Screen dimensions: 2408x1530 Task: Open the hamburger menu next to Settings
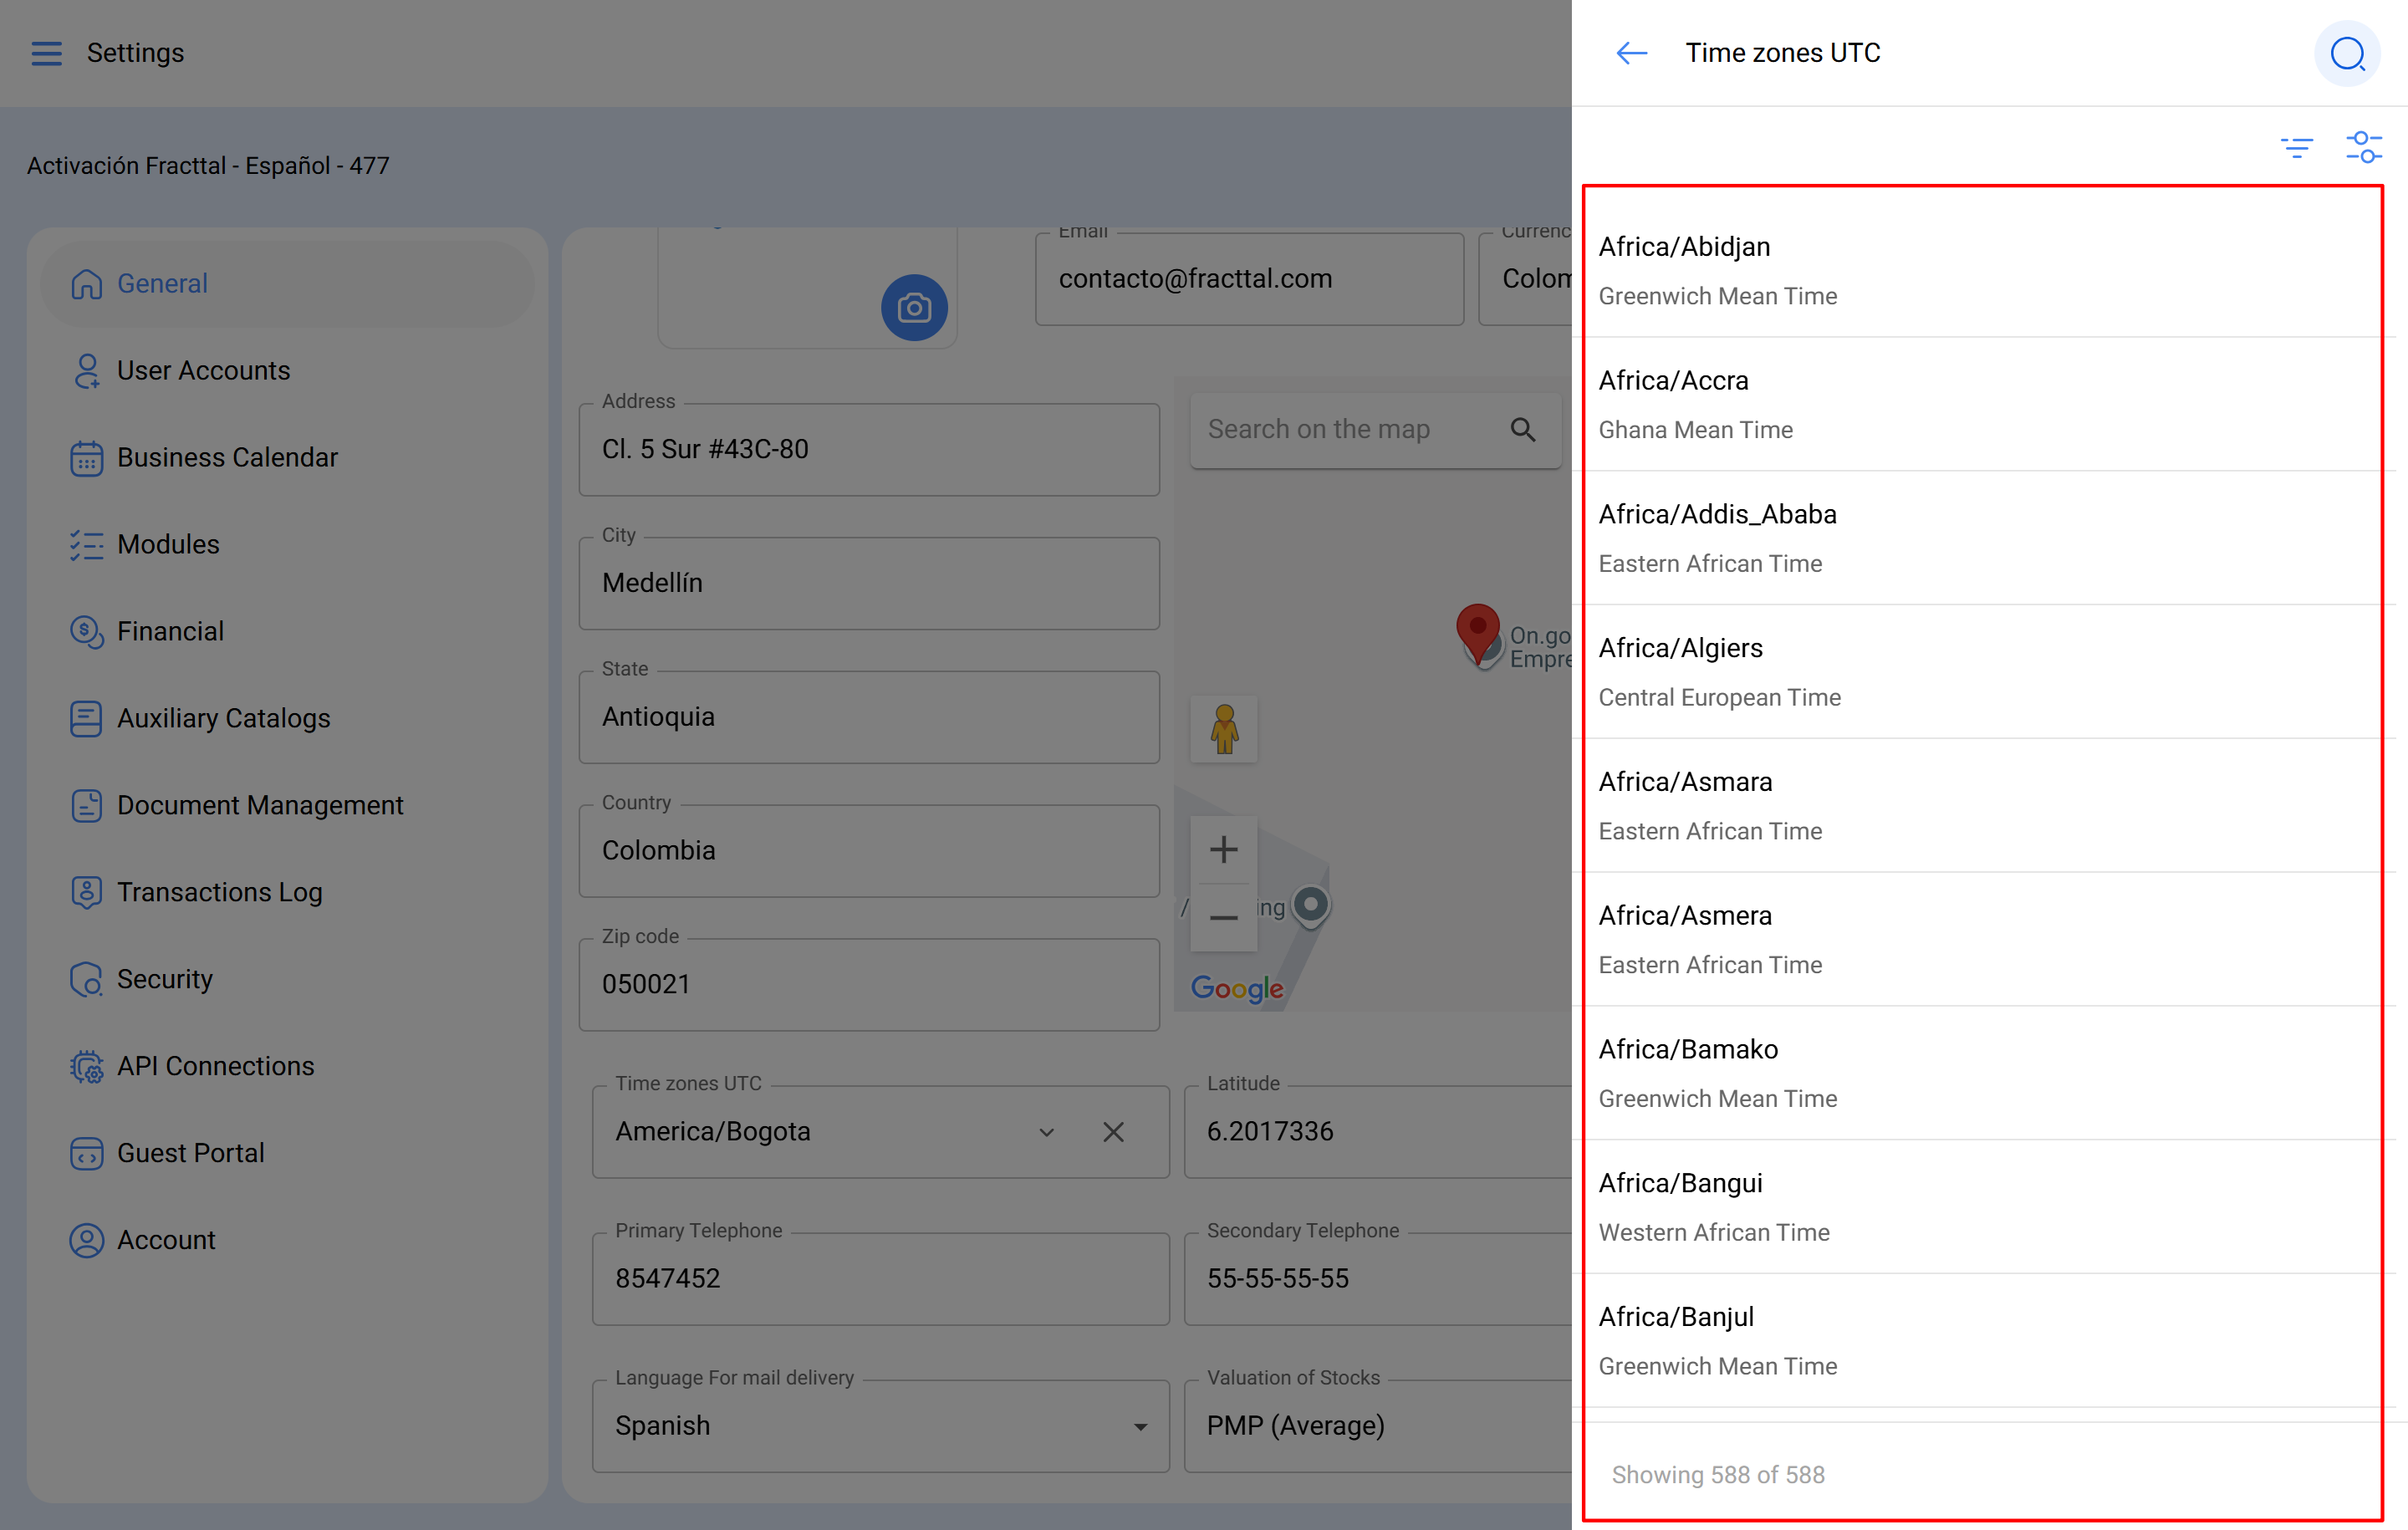tap(46, 53)
